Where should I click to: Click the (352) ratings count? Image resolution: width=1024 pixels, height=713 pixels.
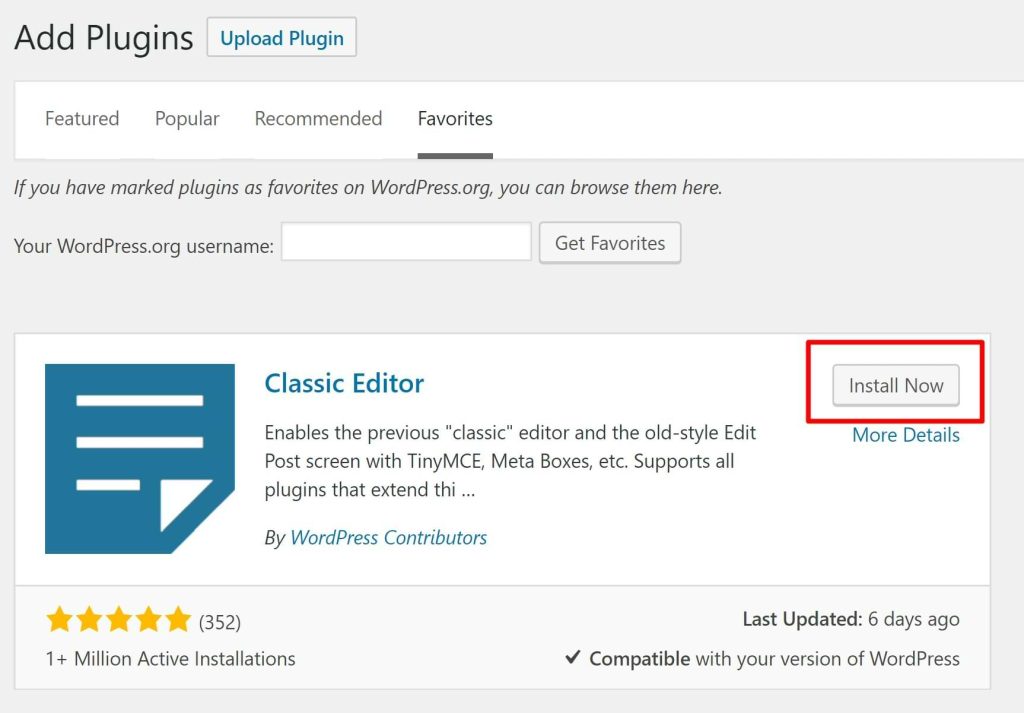pos(220,622)
